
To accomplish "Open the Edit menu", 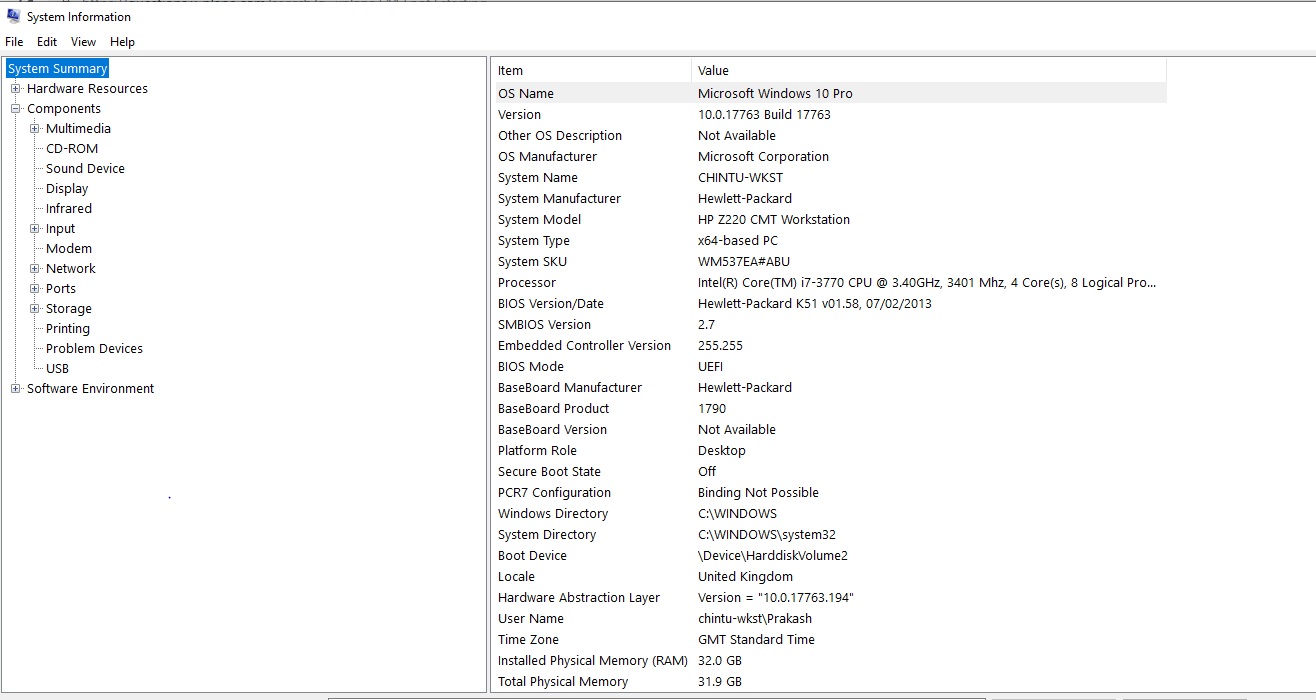I will (47, 42).
